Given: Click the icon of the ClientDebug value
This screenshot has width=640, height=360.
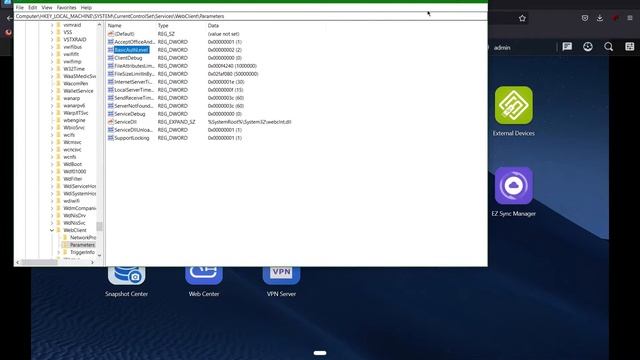Looking at the screenshot, I should click(111, 58).
